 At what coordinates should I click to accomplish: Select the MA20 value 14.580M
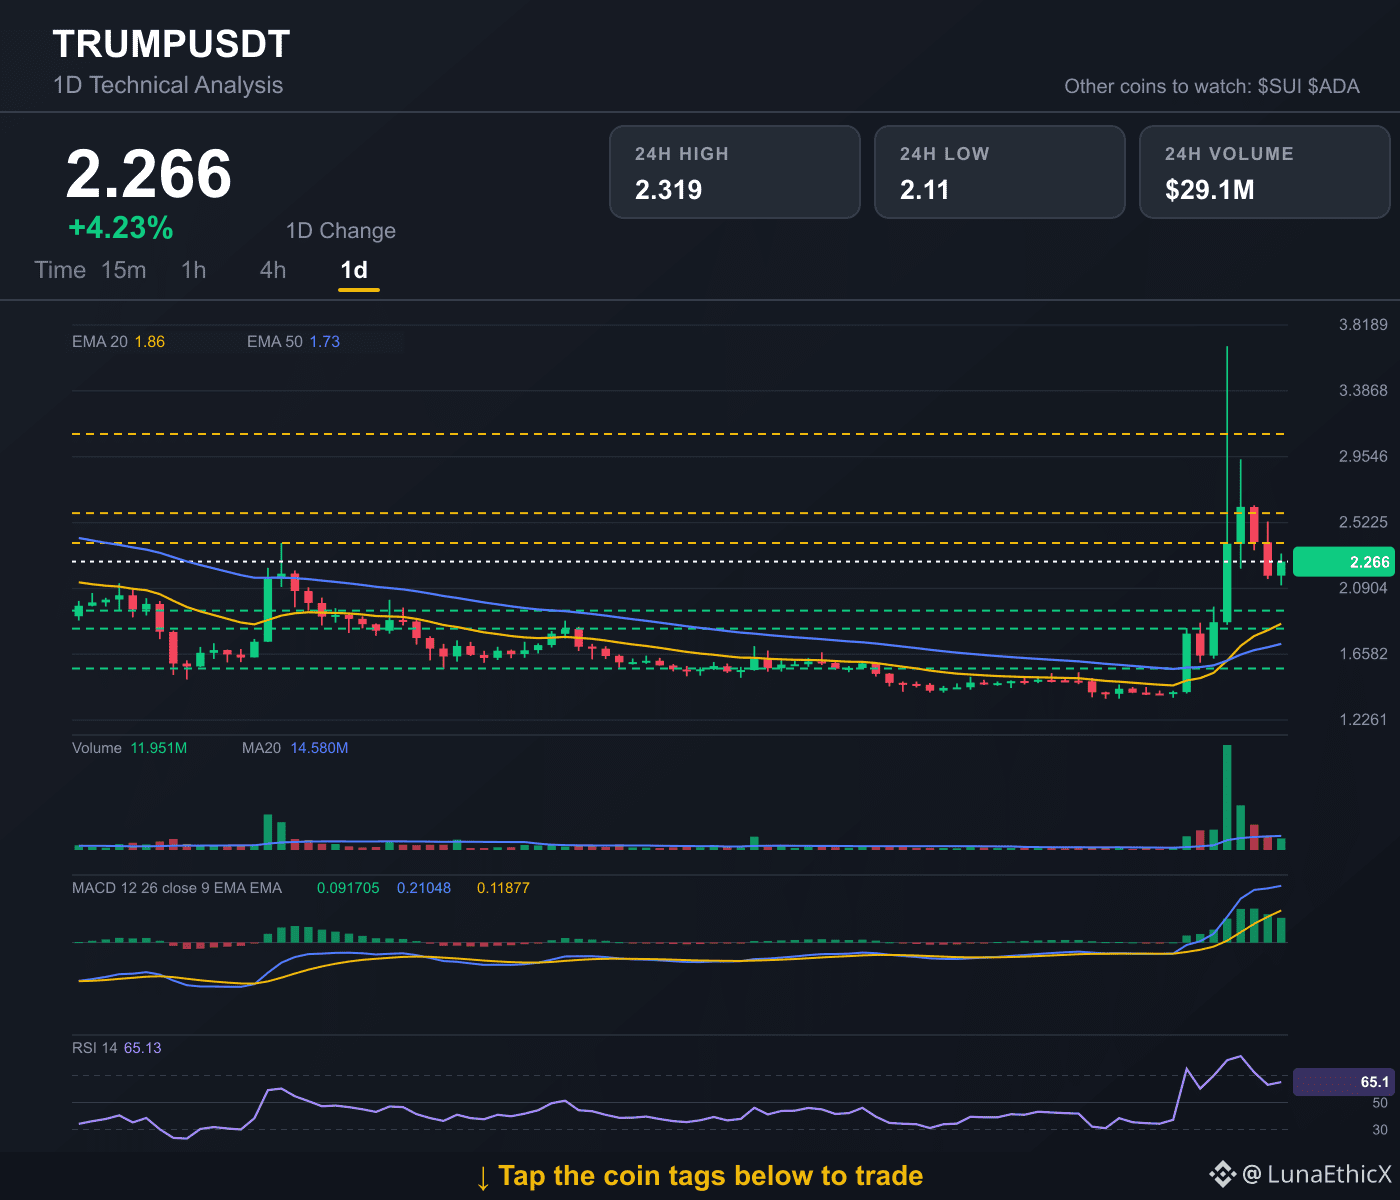(319, 748)
